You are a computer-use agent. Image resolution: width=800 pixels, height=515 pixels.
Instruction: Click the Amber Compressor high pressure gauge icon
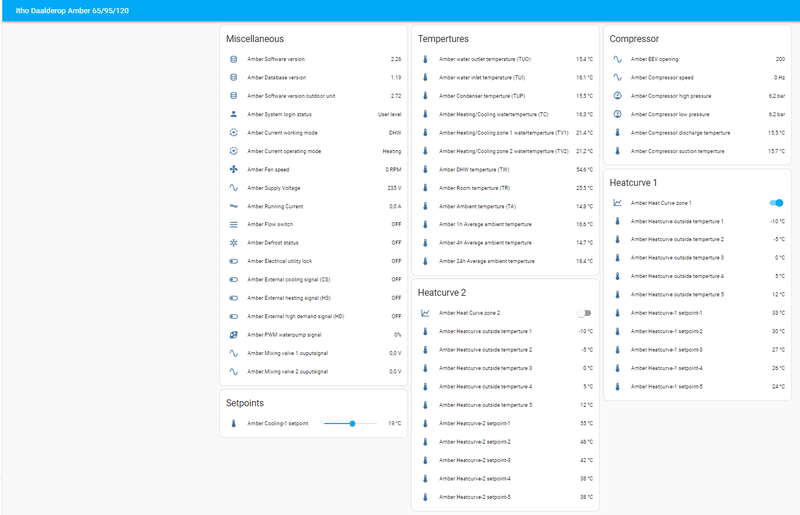(617, 96)
